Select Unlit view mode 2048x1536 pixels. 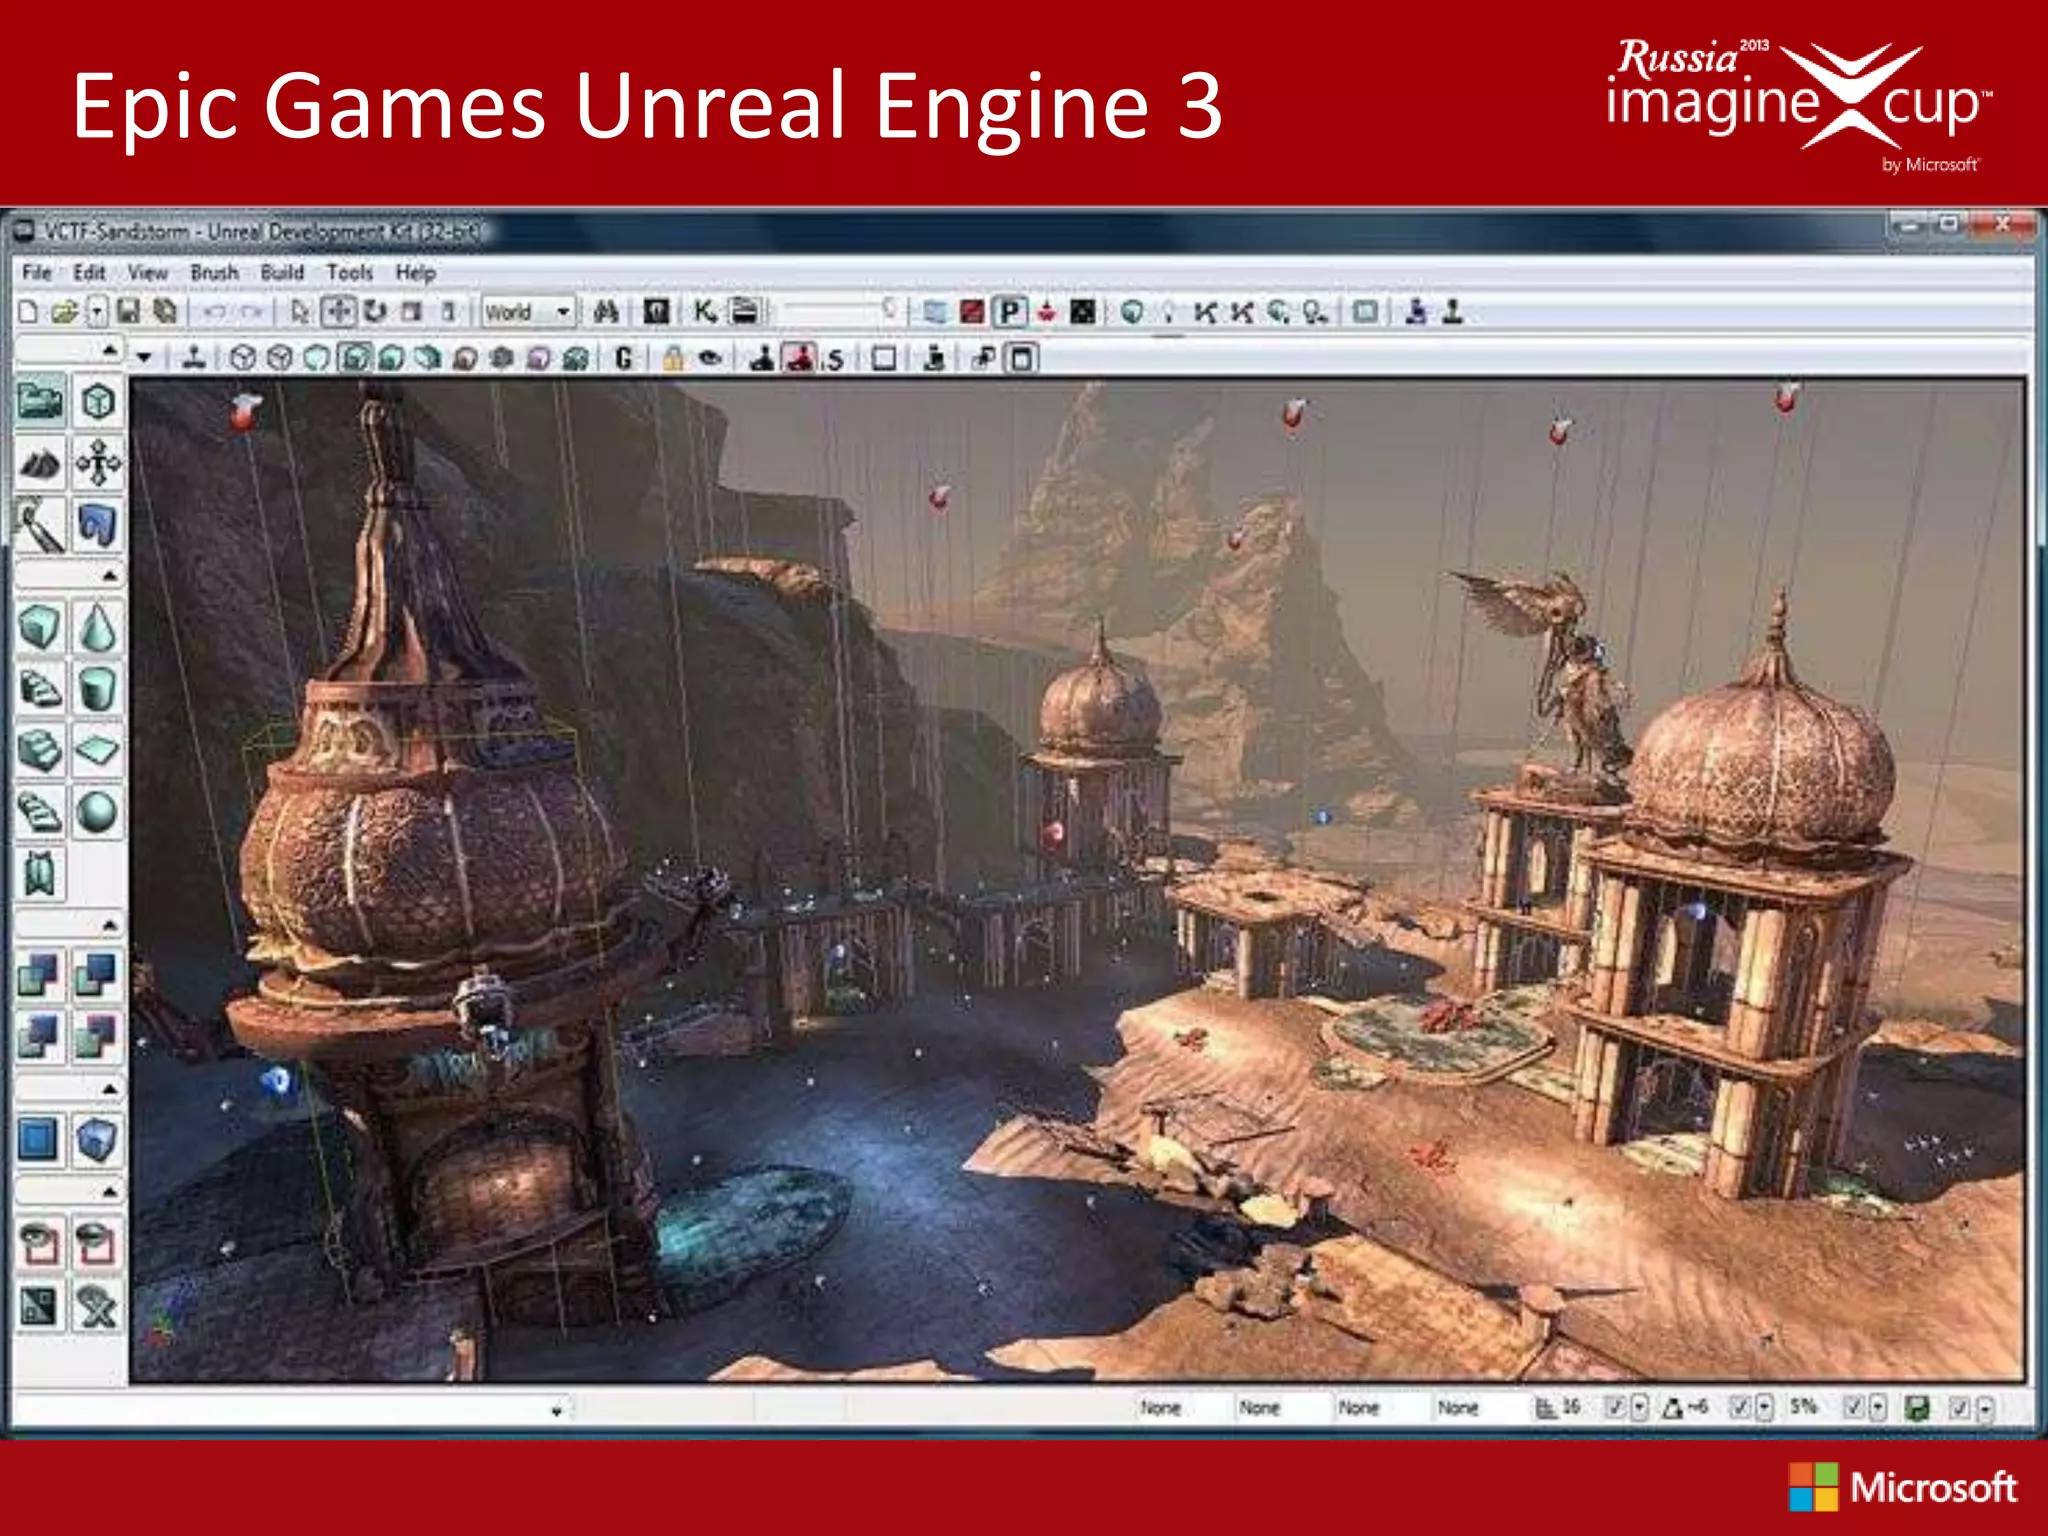pyautogui.click(x=316, y=357)
